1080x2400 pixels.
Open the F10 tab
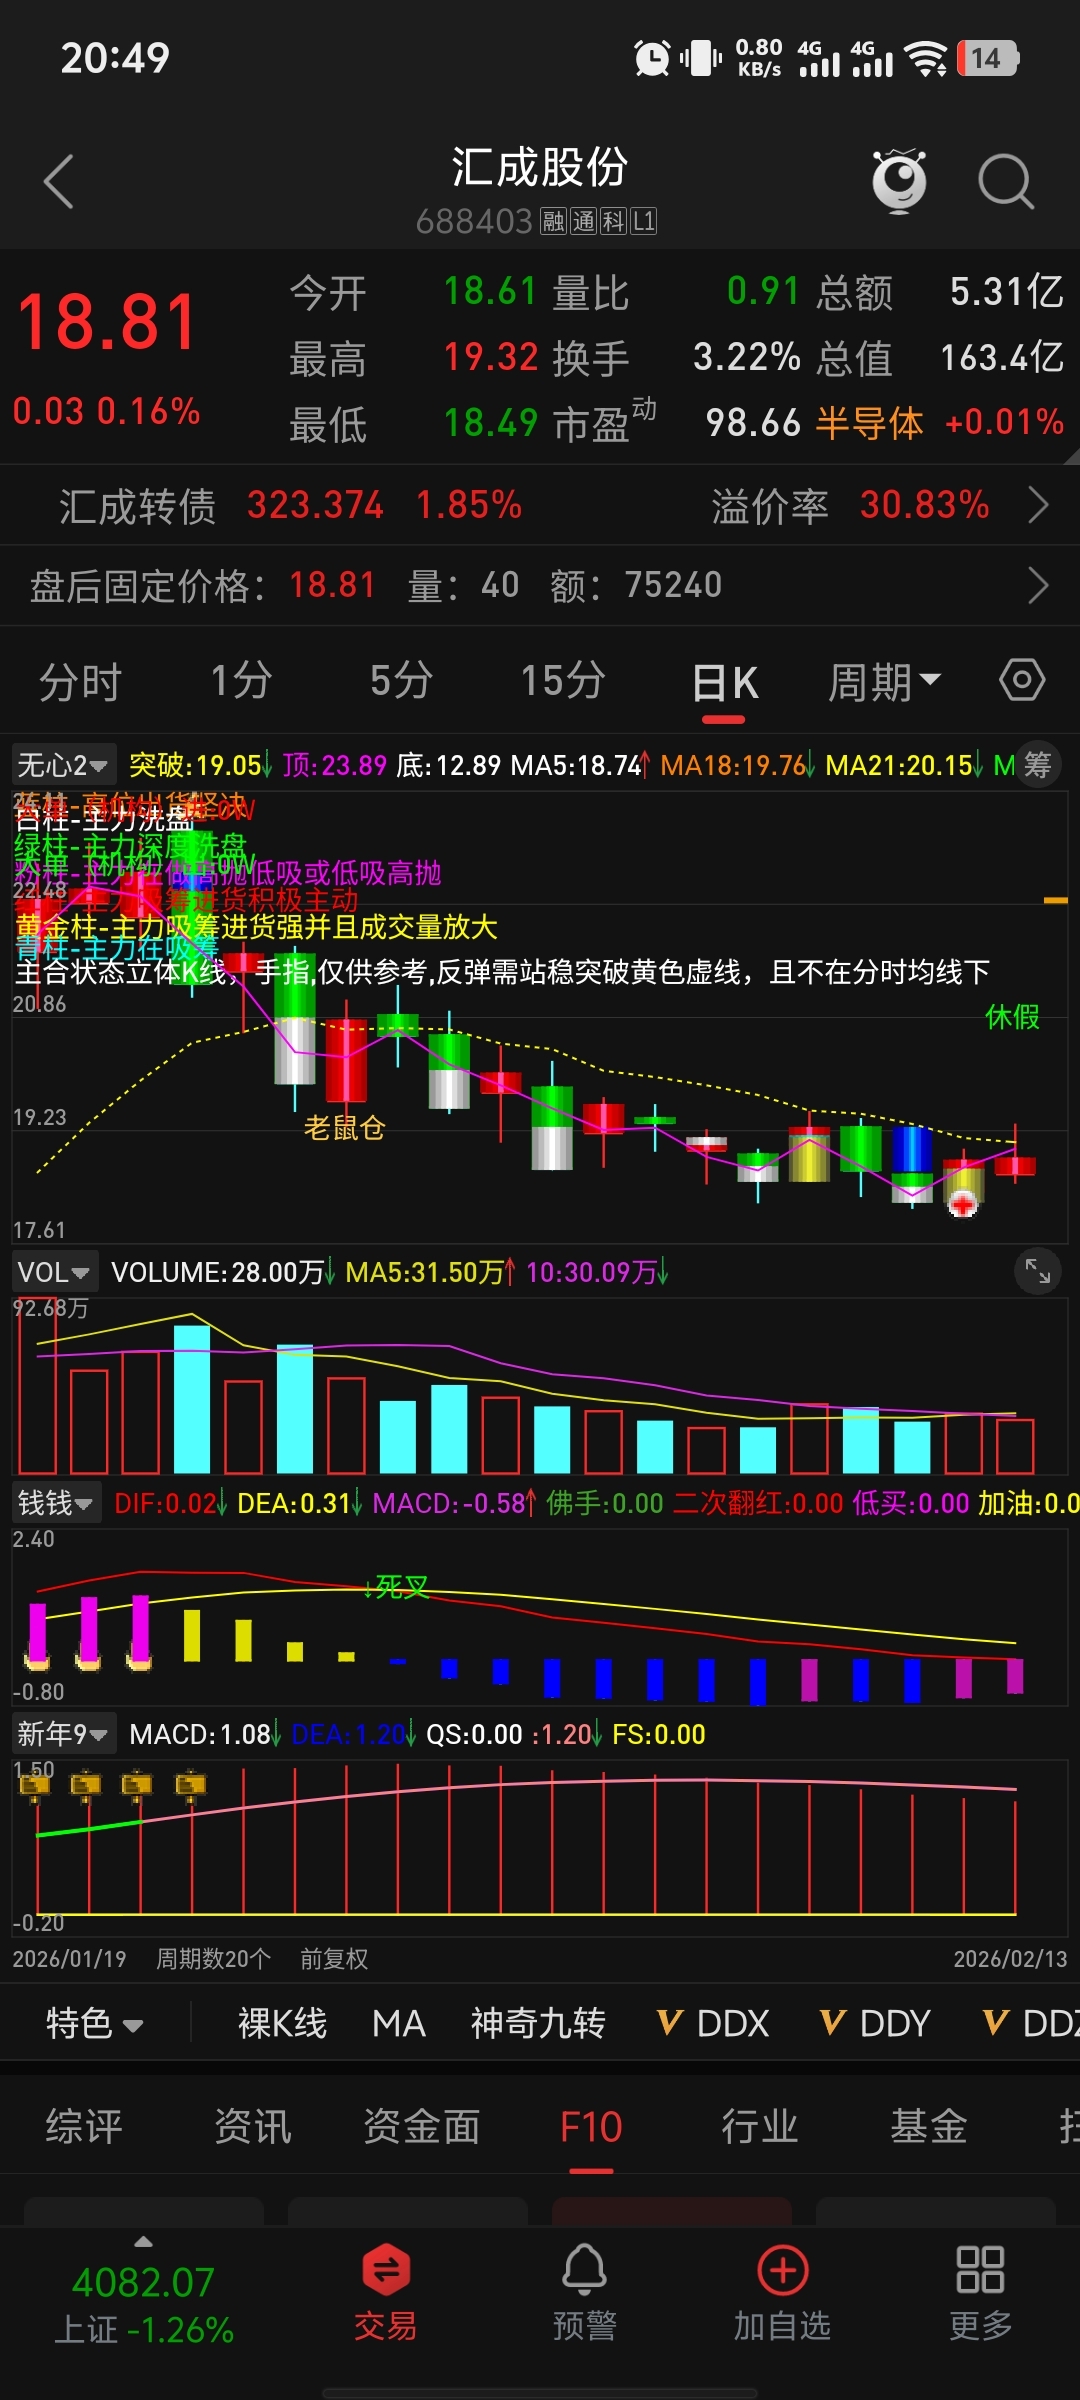click(x=591, y=2125)
